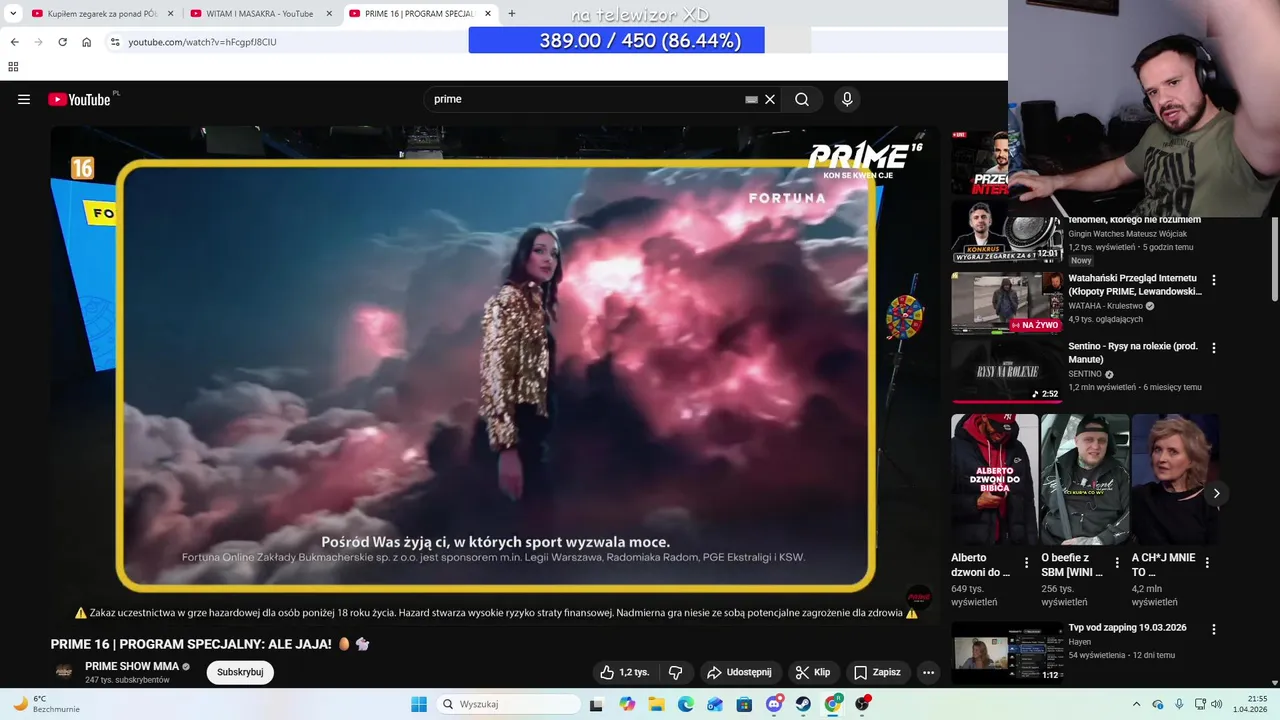The height and width of the screenshot is (720, 1280).
Task: Open the apps grid in bookmarks bar
Action: tap(13, 67)
